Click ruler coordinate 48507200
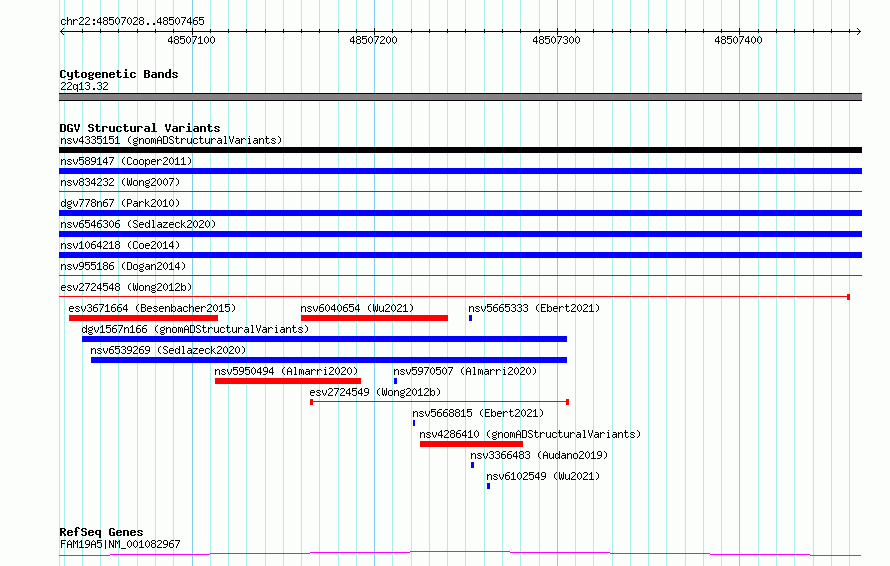Viewport: 890px width, 566px height. [373, 40]
